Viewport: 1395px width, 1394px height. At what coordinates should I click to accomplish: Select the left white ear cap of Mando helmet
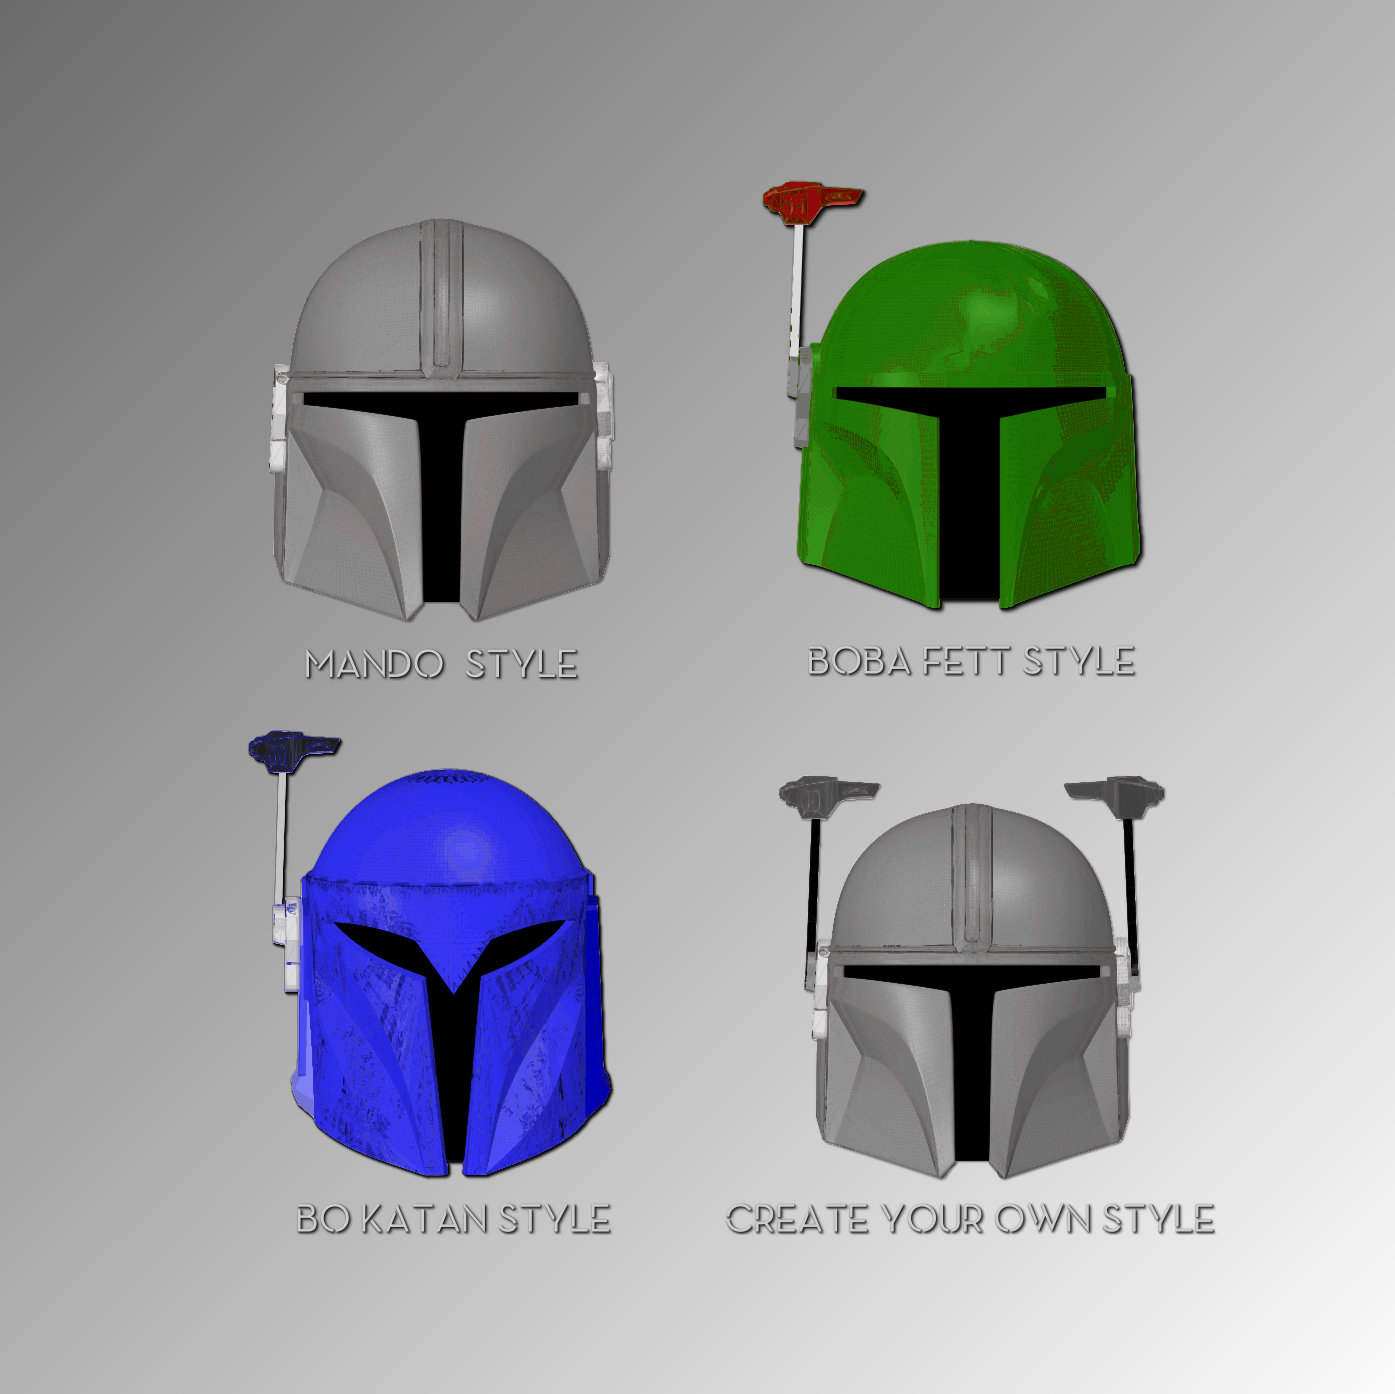(x=279, y=420)
